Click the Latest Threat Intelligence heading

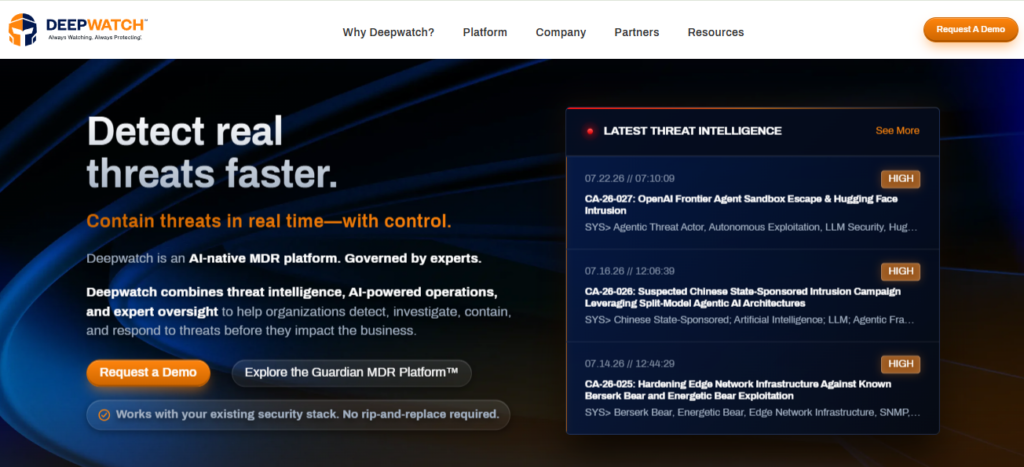click(692, 131)
